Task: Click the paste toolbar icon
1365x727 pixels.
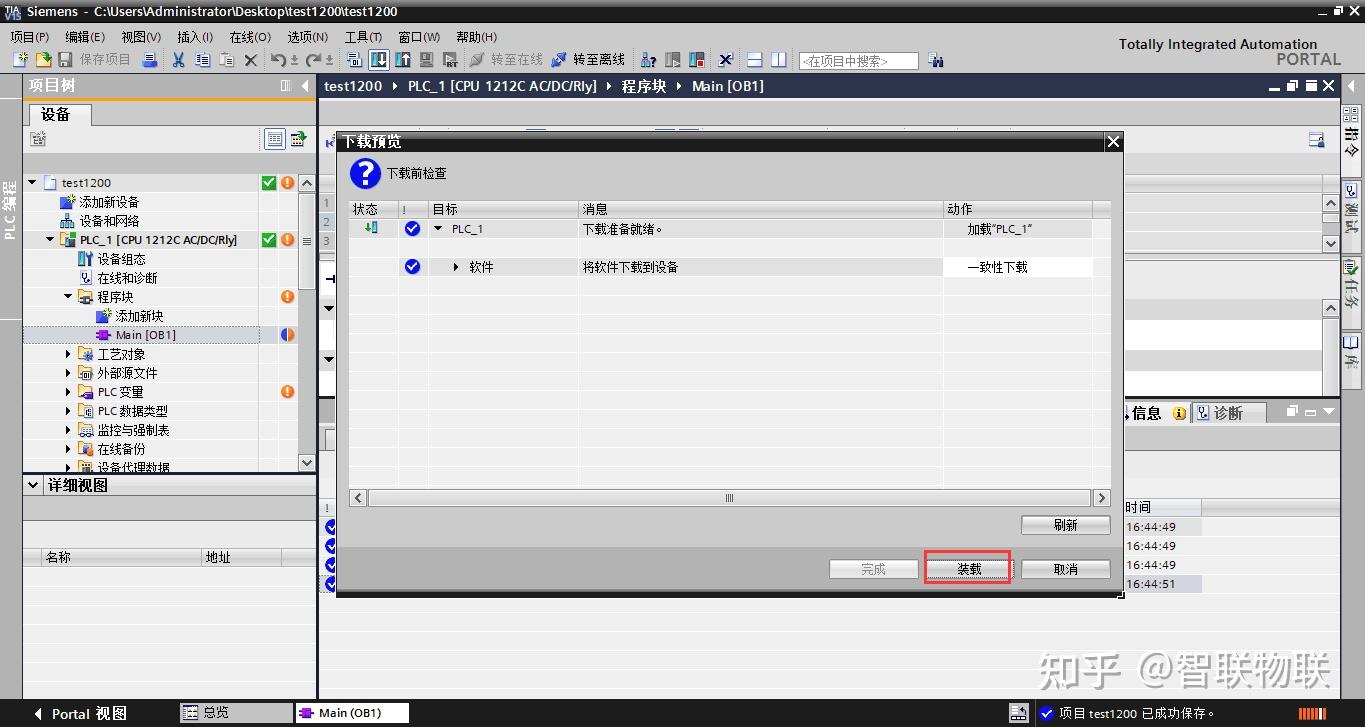Action: (x=227, y=60)
